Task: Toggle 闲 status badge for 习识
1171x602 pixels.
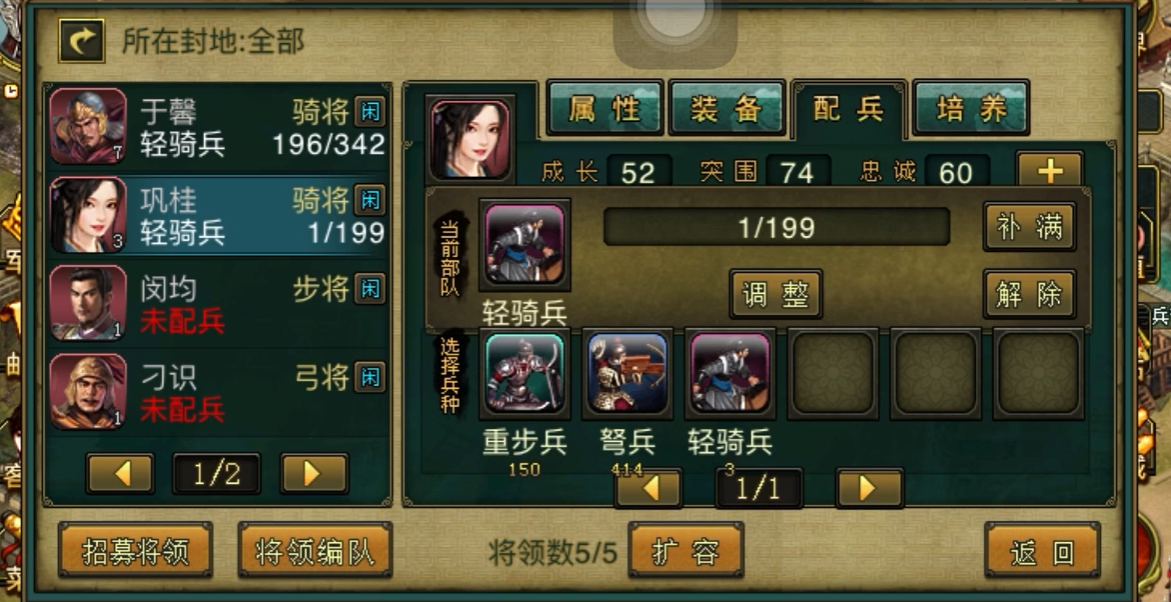Action: [x=370, y=377]
